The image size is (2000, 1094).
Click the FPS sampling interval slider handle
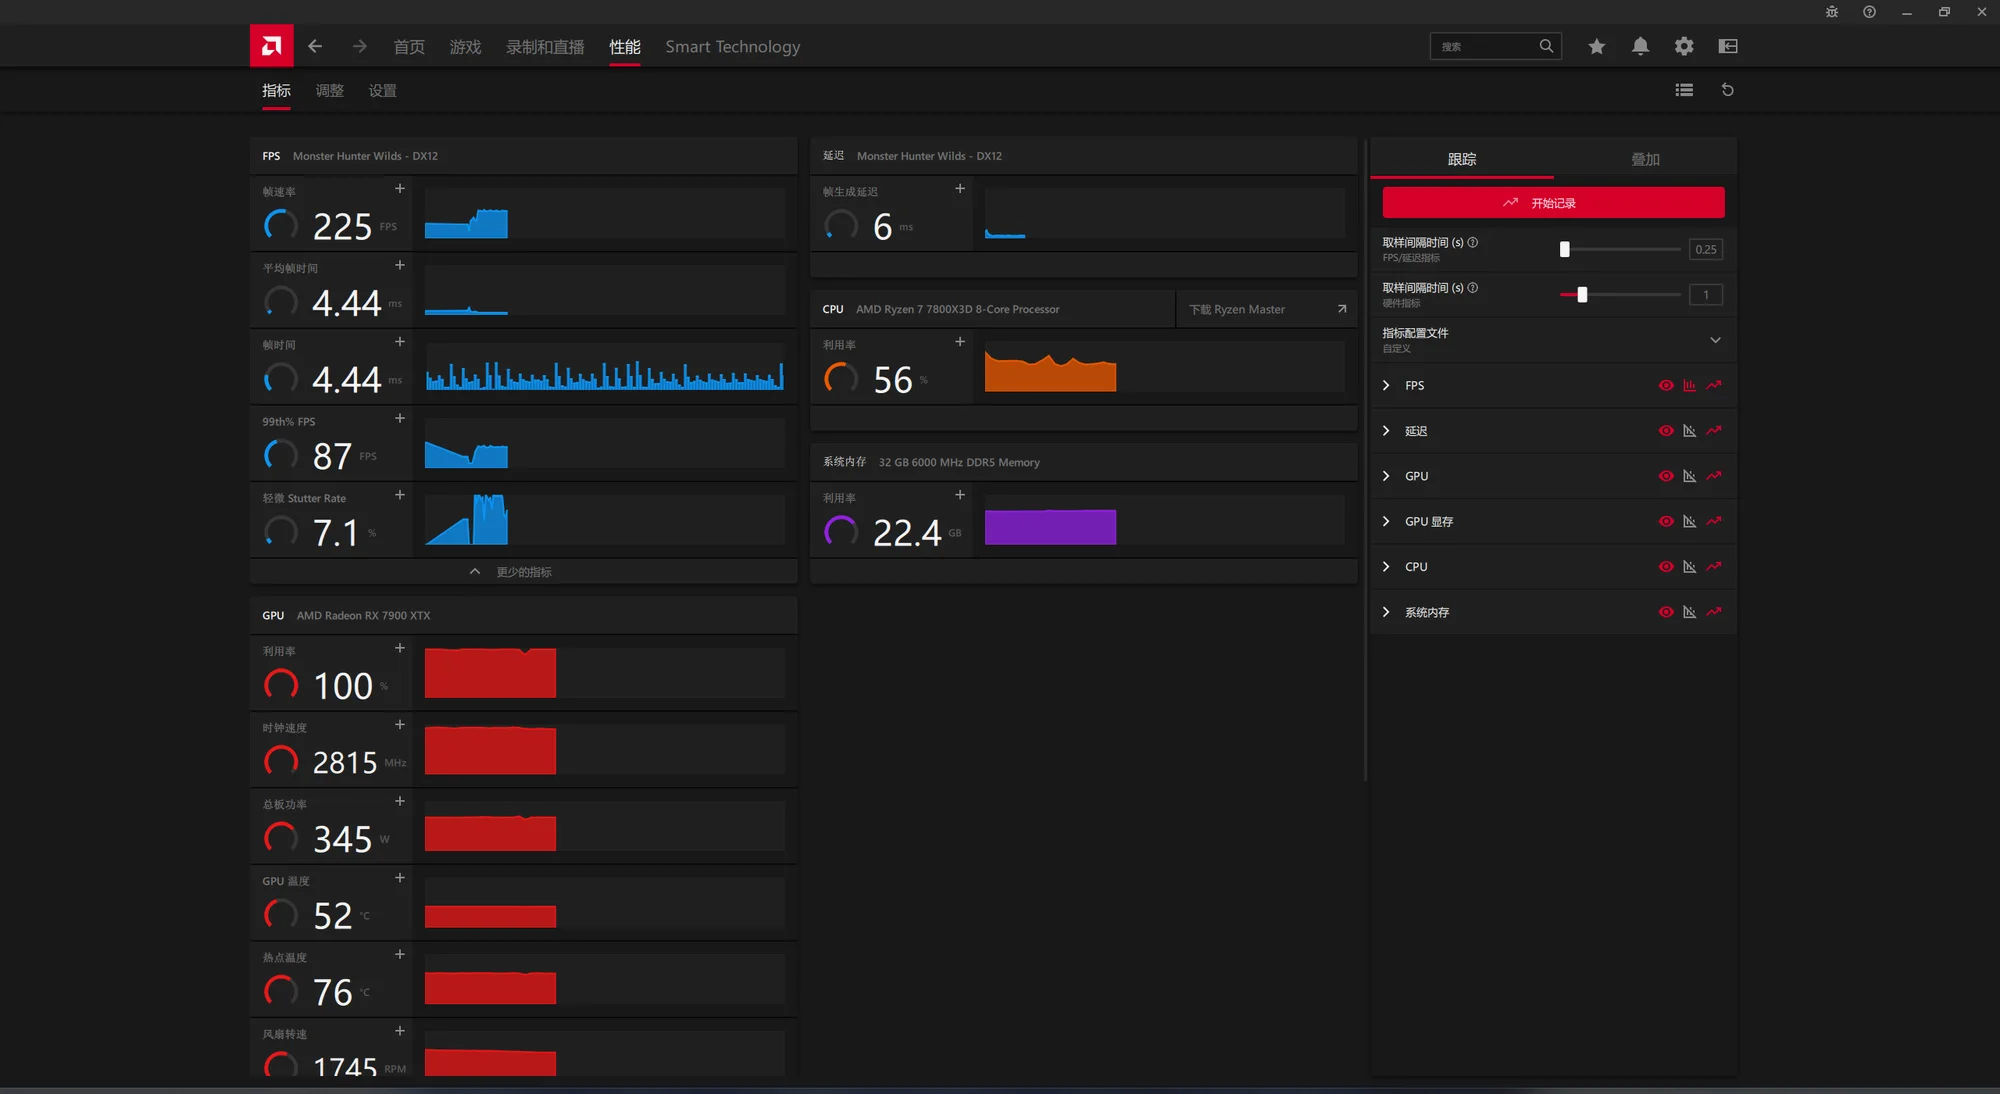(x=1565, y=249)
